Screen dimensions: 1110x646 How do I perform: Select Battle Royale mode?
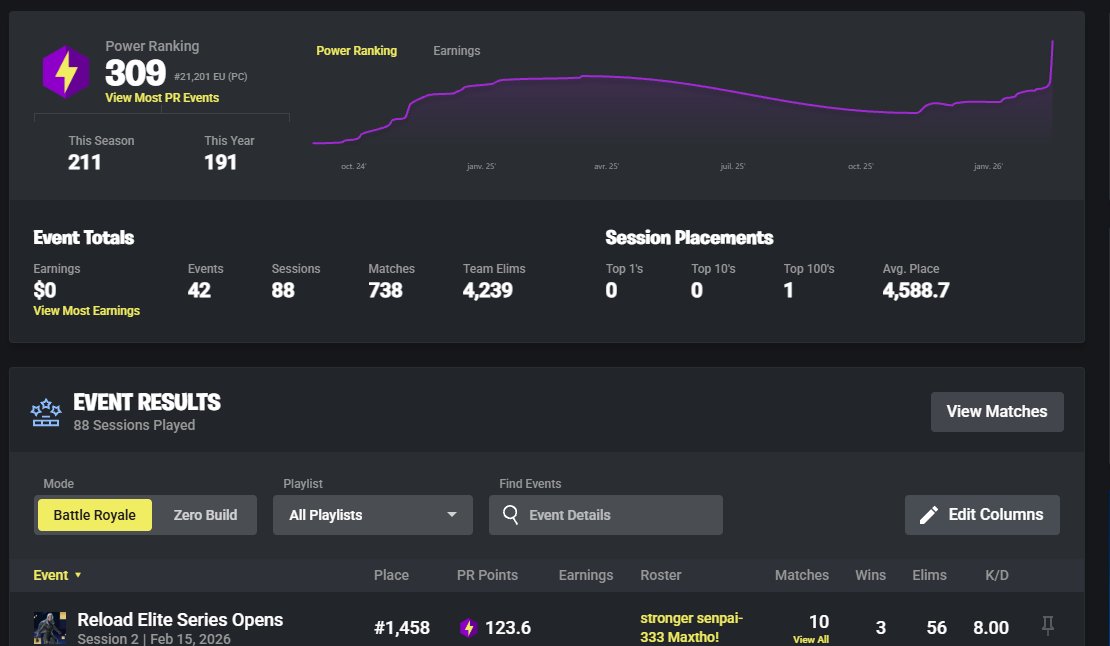pyautogui.click(x=94, y=515)
